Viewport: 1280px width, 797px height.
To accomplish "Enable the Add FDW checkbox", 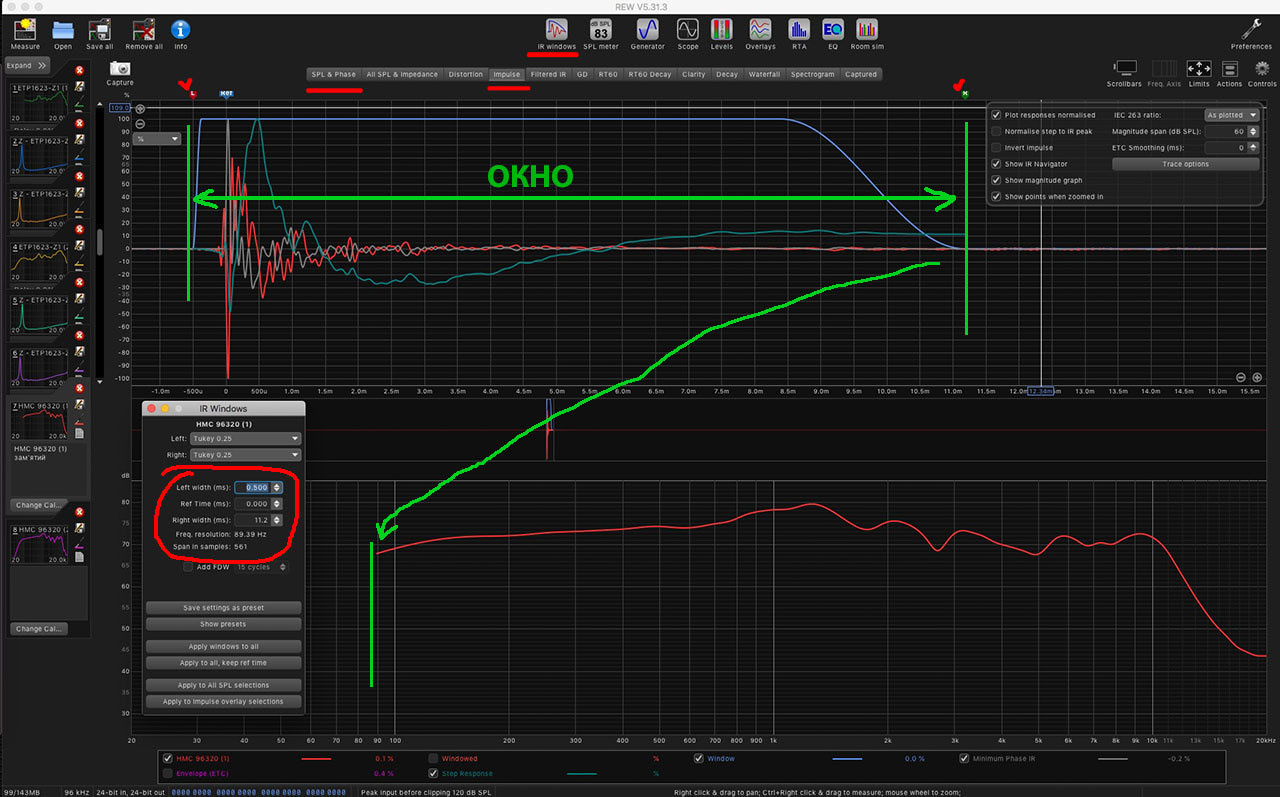I will click(x=188, y=567).
